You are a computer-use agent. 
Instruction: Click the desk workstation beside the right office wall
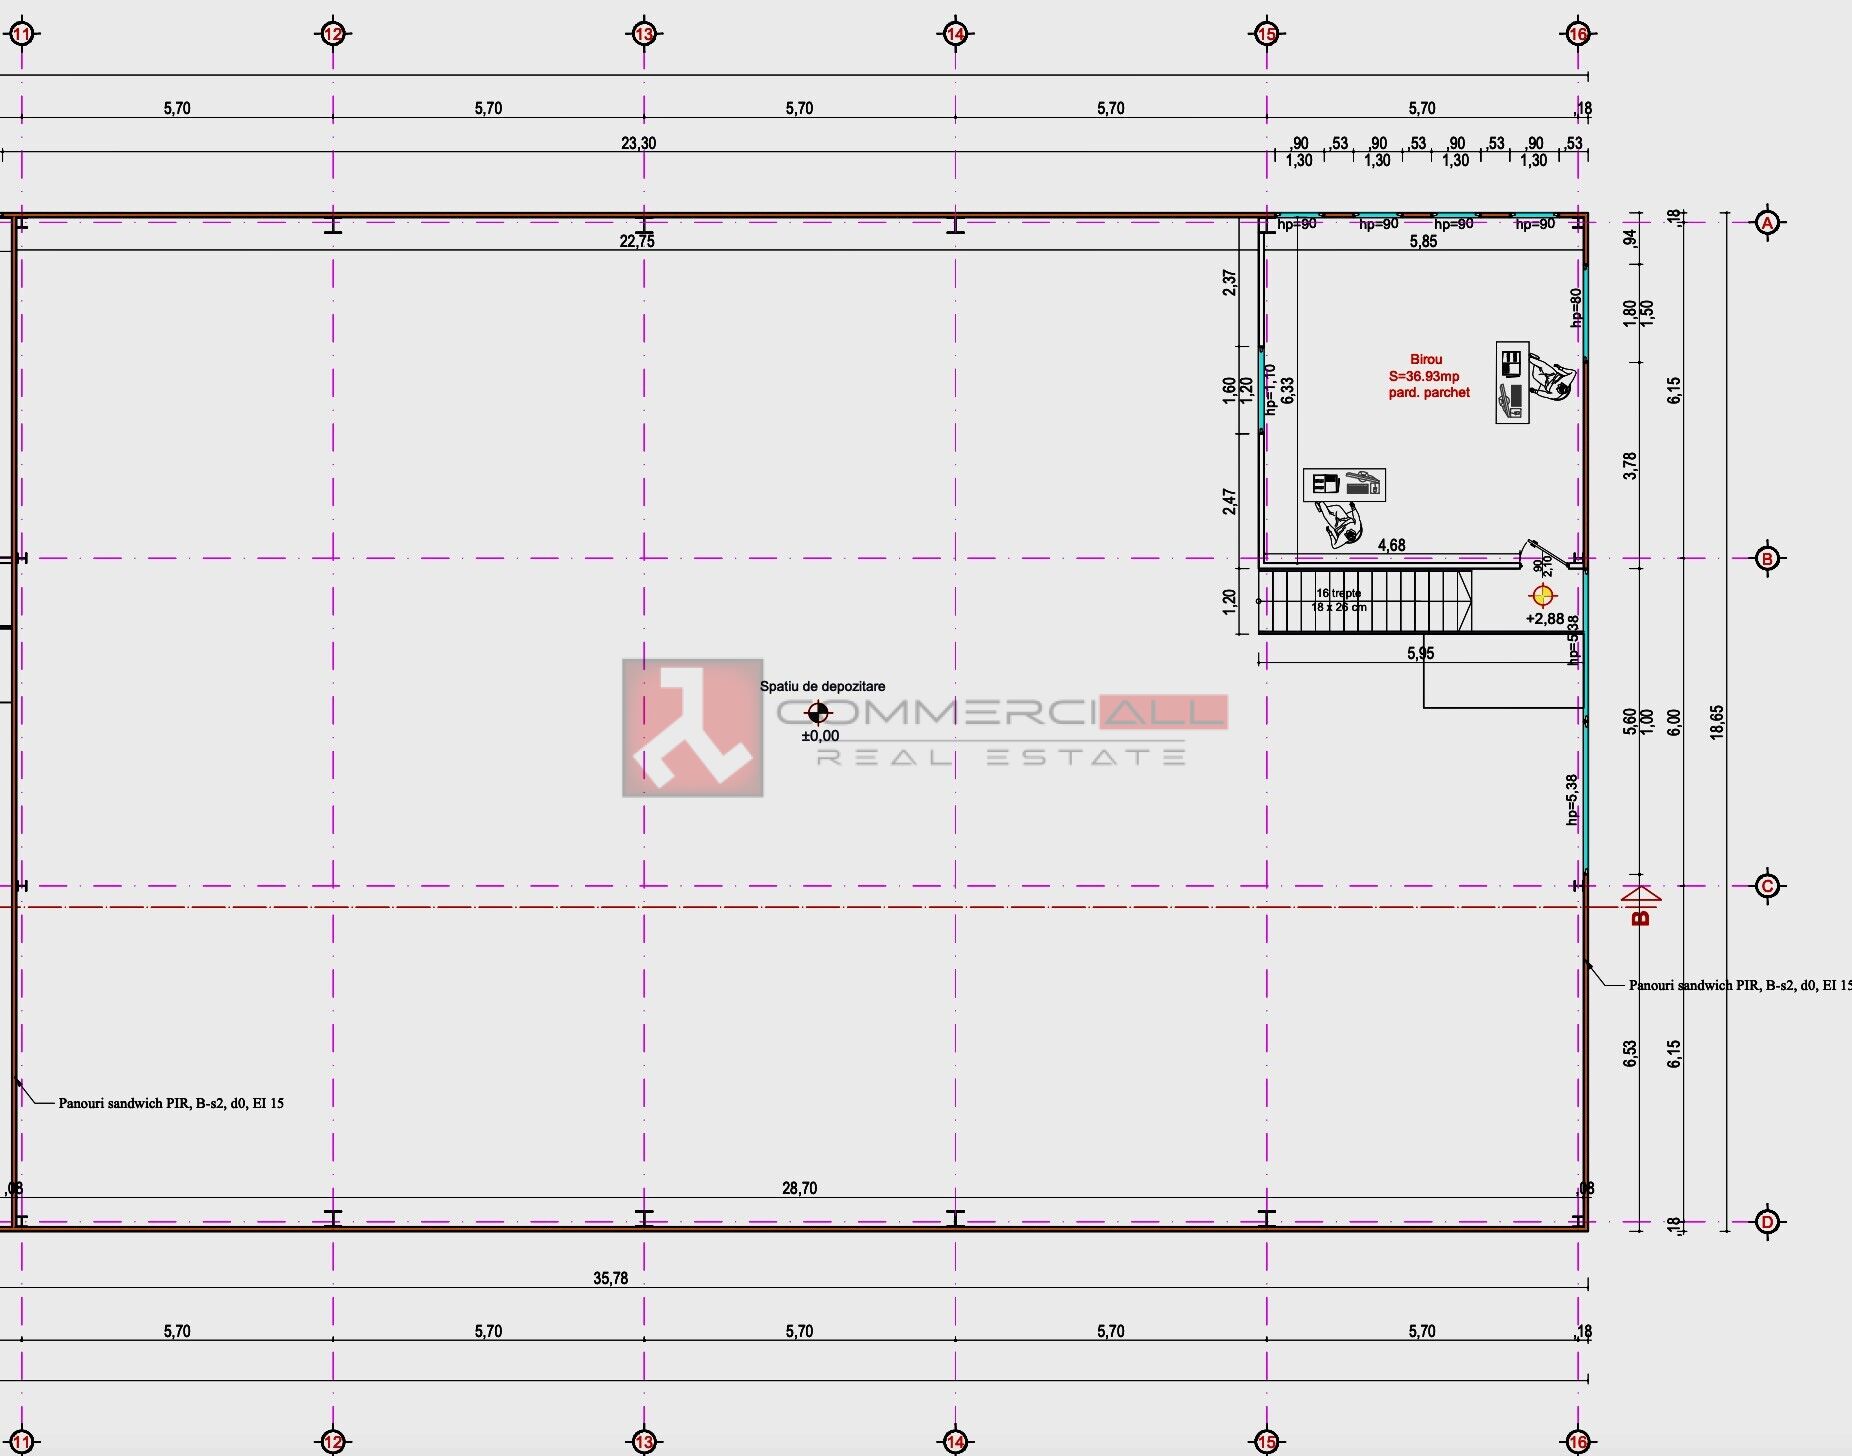[x=1513, y=382]
